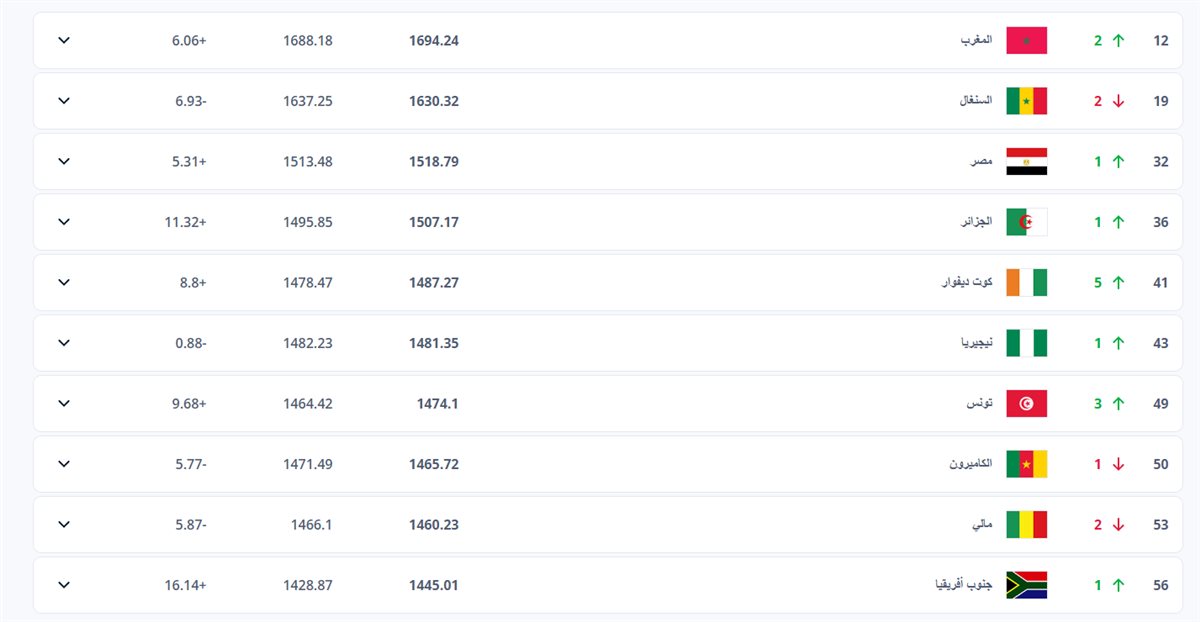Click the Senegal flag icon
The image size is (1200, 622).
click(1026, 101)
